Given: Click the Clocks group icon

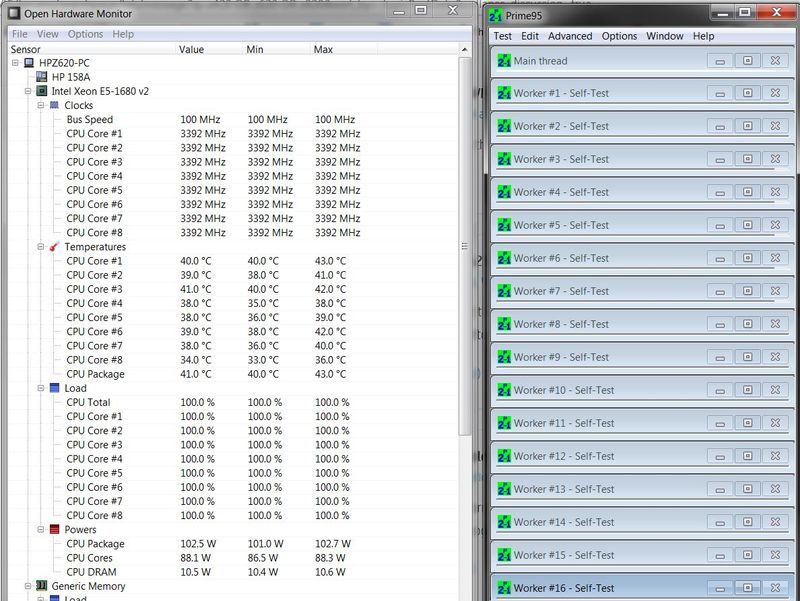Looking at the screenshot, I should 55,105.
